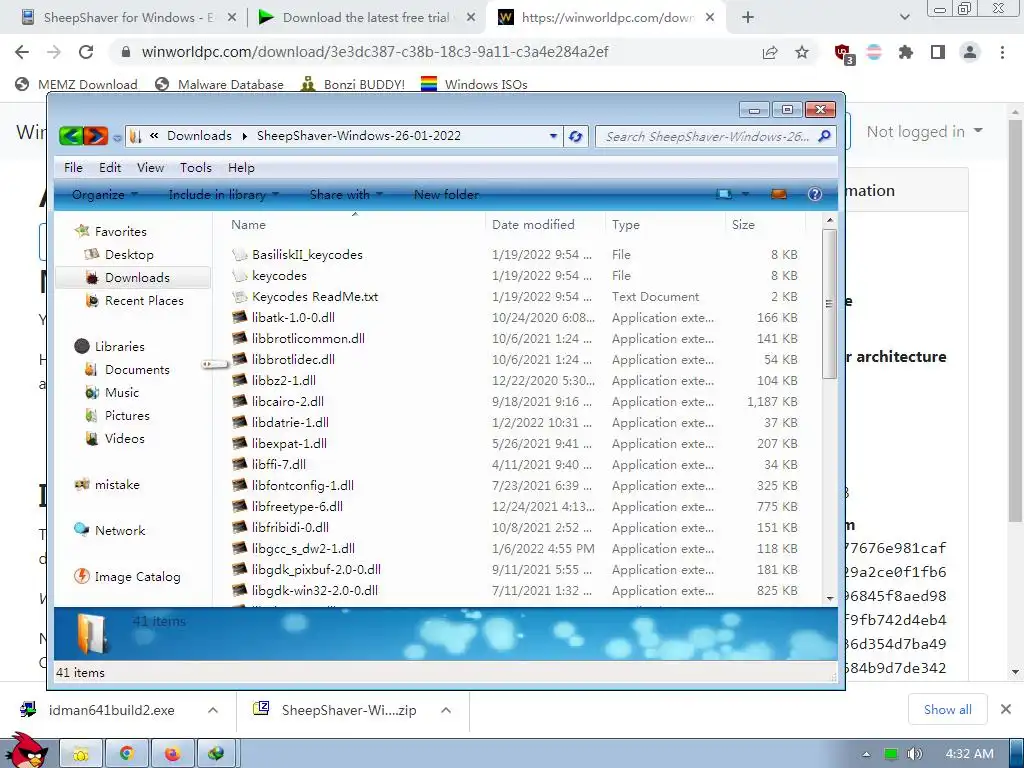The image size is (1024, 768).
Task: Open a new Chrome tab
Action: (x=748, y=18)
